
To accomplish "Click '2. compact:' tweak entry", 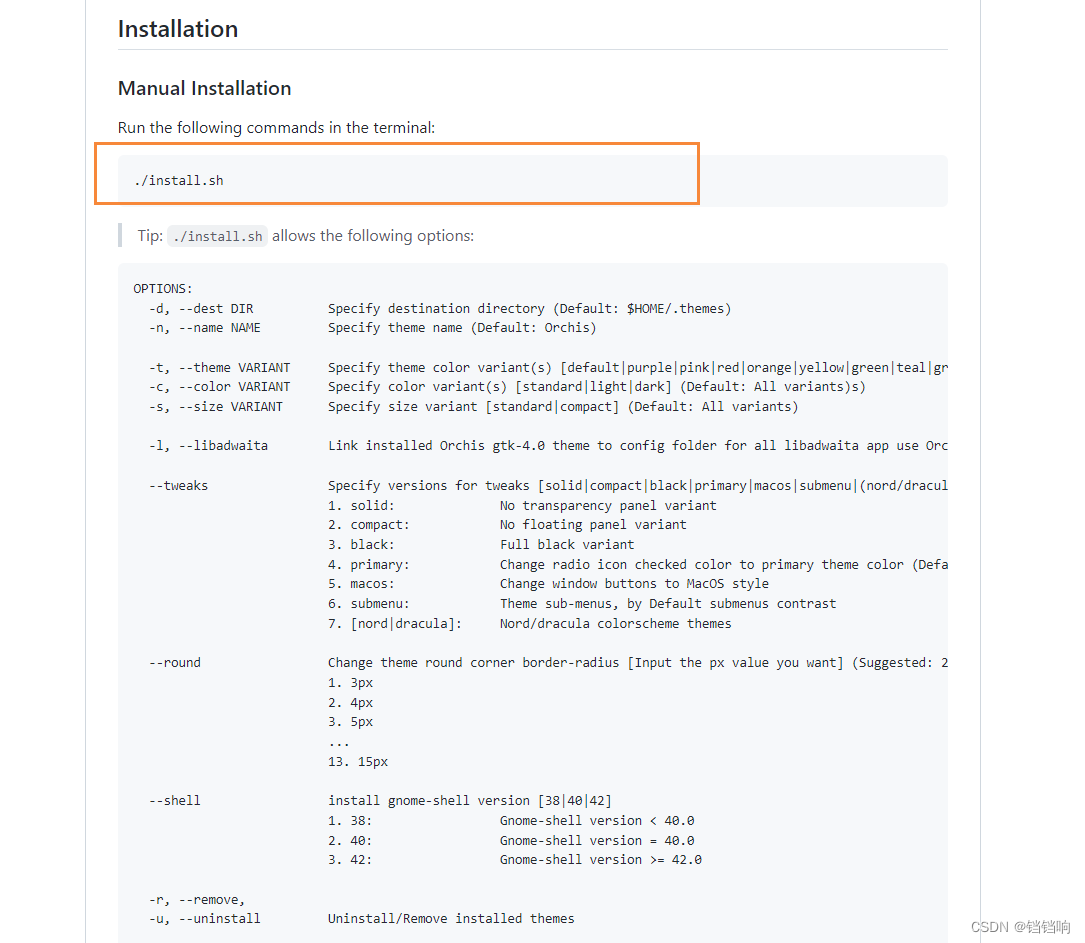I will (x=369, y=525).
